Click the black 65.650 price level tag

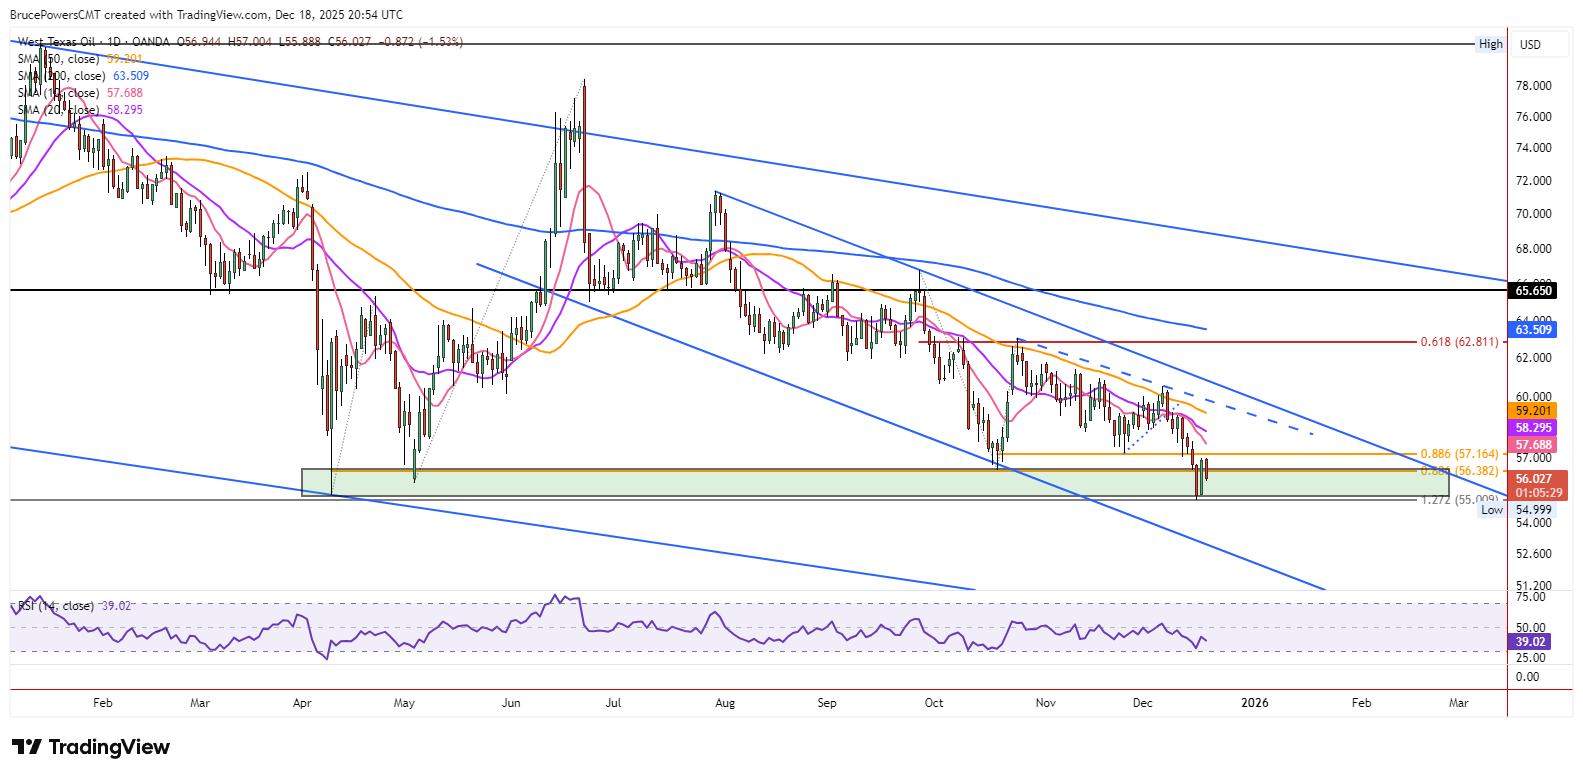click(1533, 291)
